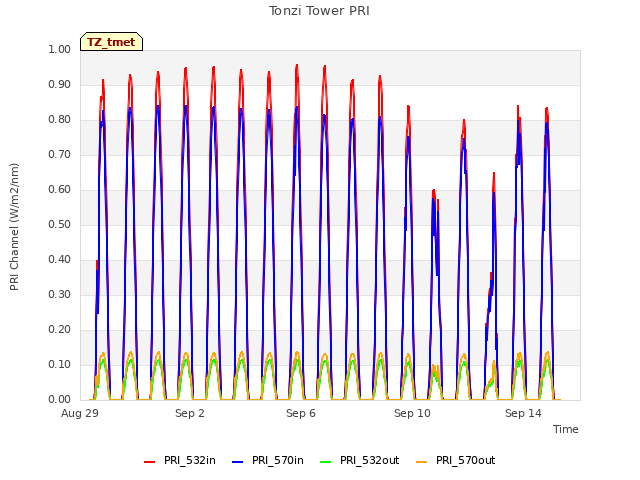Click the Sep 10 x-axis tick label
The image size is (640, 480).
(412, 413)
